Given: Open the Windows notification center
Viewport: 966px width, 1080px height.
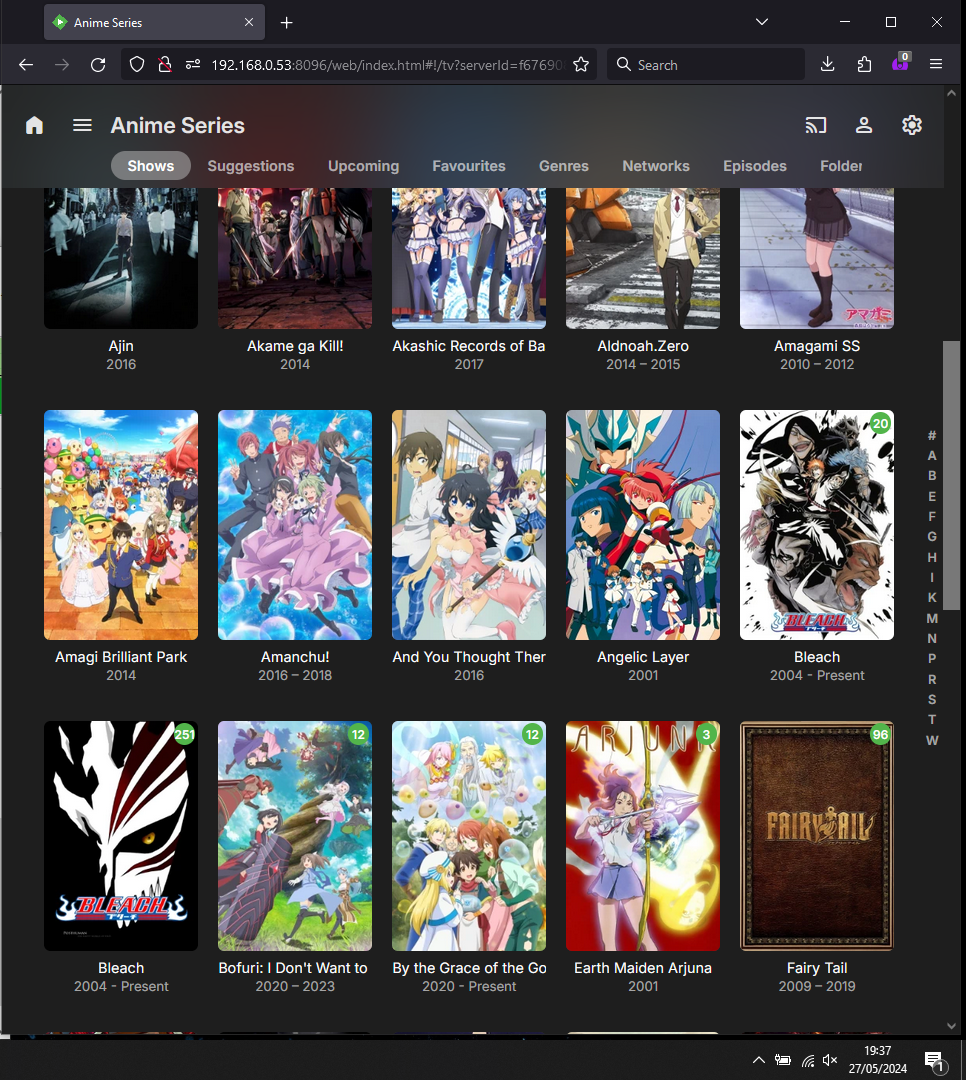Looking at the screenshot, I should click(x=934, y=1061).
